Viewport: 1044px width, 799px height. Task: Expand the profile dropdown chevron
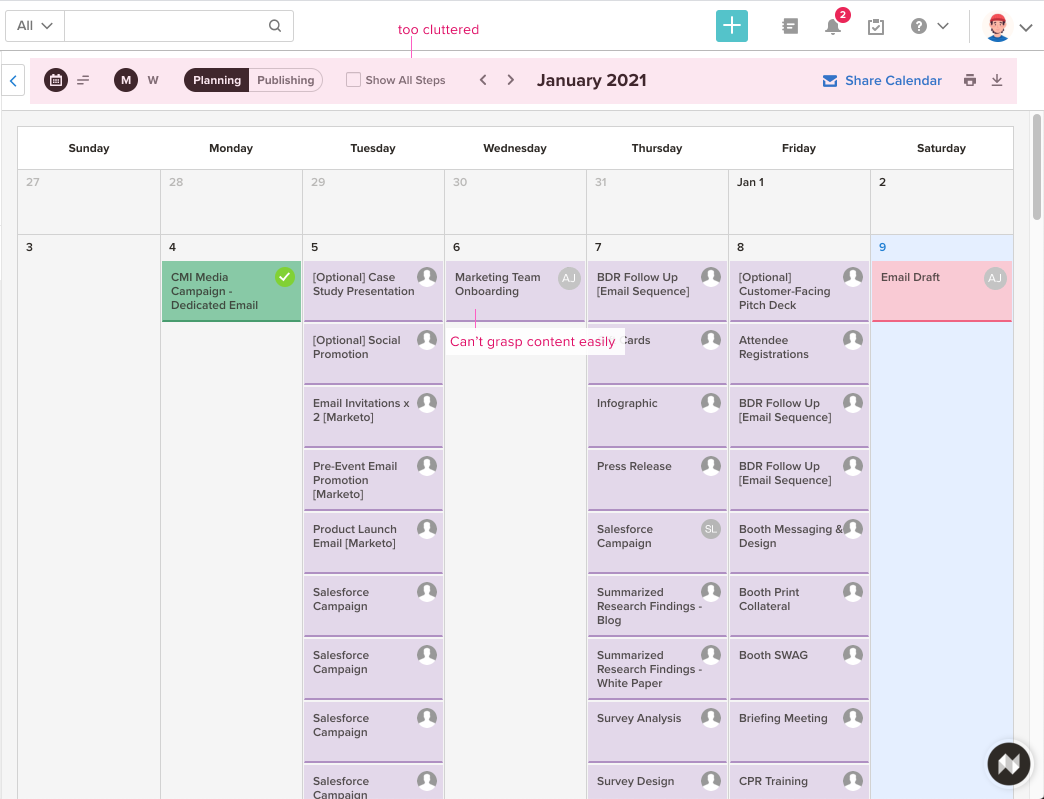point(1026,27)
